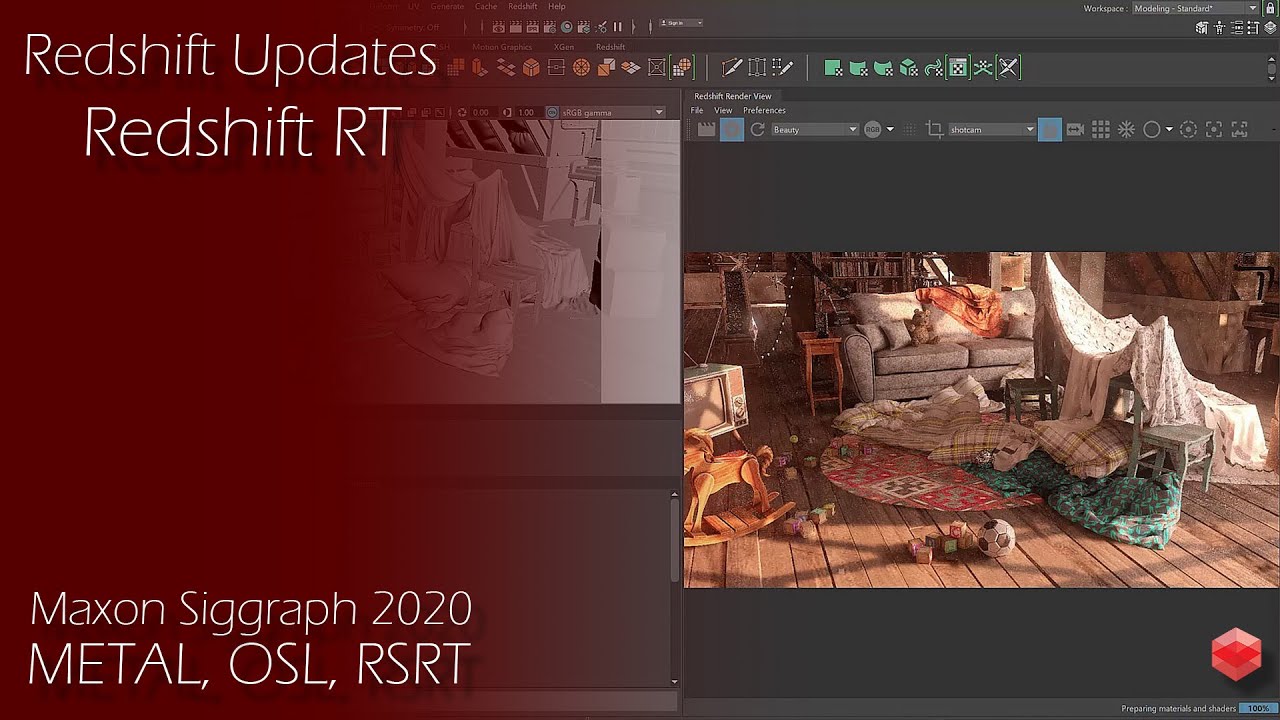This screenshot has height=720, width=1280.
Task: Switch to the Redshift shelf tab
Action: pos(610,47)
